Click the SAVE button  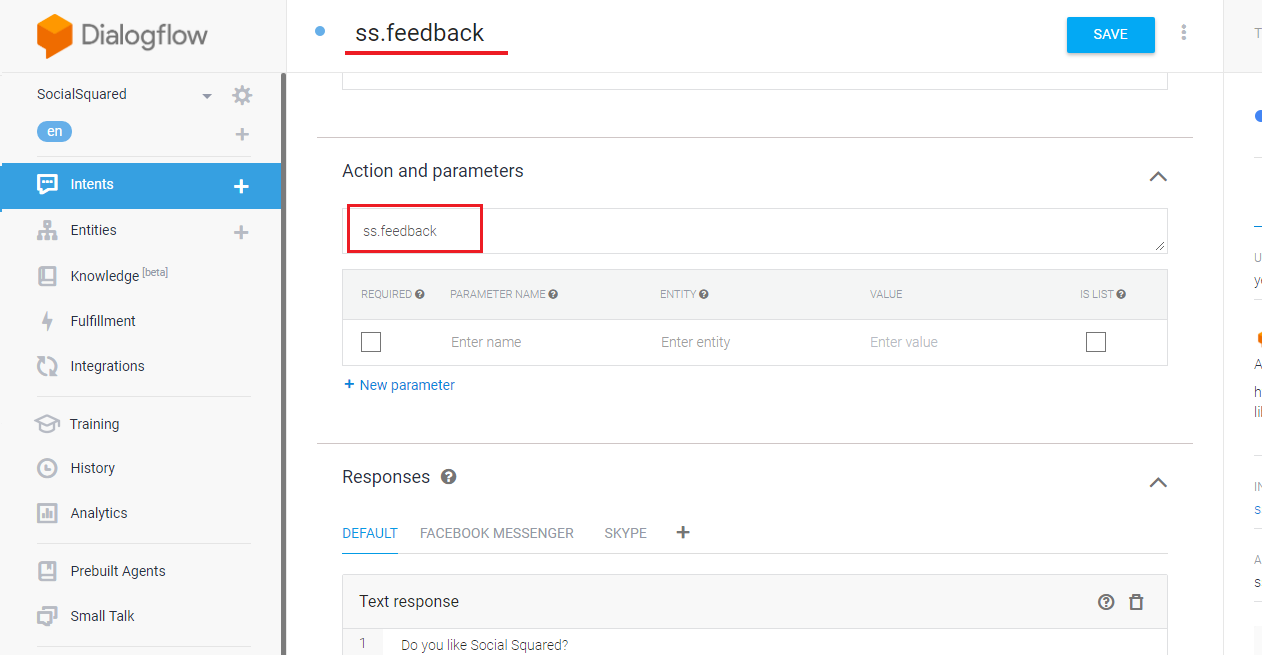pos(1110,34)
